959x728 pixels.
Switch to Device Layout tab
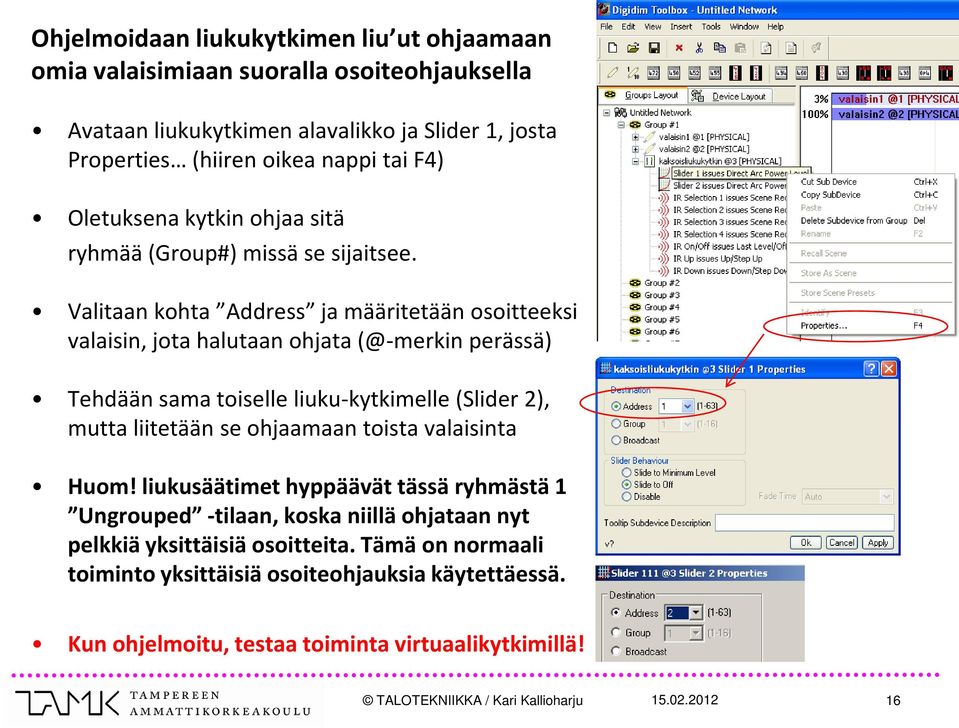[x=731, y=96]
